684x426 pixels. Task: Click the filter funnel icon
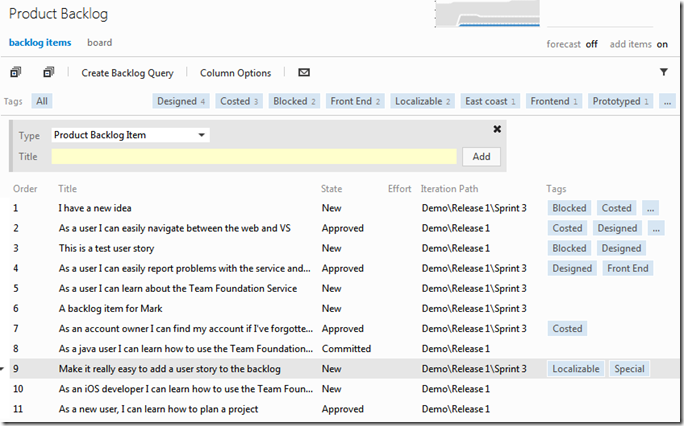tap(663, 72)
